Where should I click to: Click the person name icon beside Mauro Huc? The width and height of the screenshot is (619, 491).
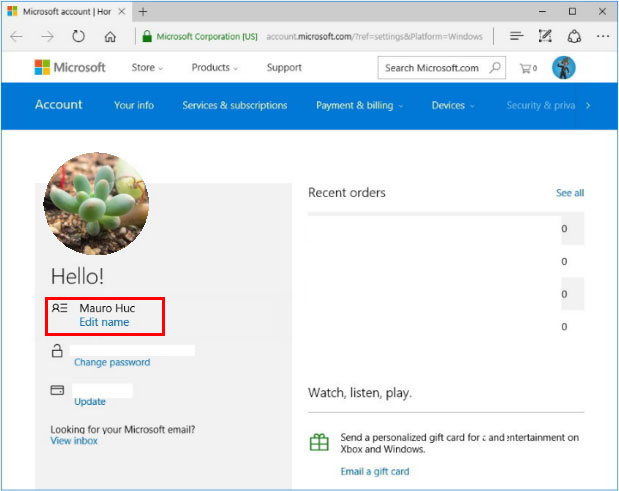[60, 308]
